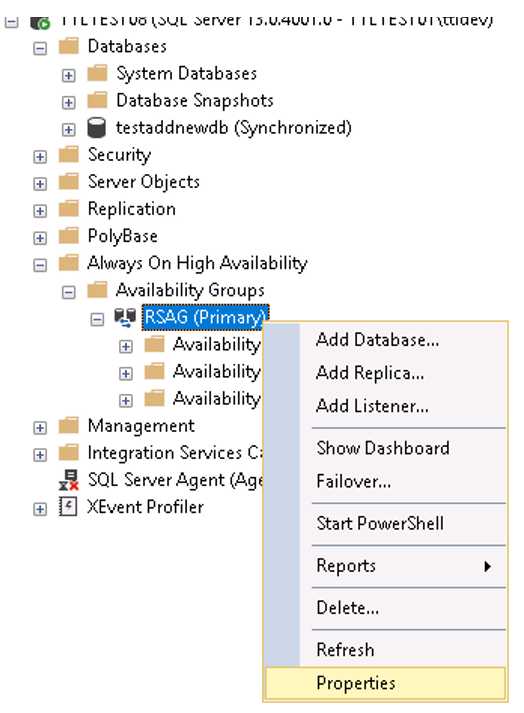Choose Add Database... from context menu
The height and width of the screenshot is (713, 524).
point(385,340)
